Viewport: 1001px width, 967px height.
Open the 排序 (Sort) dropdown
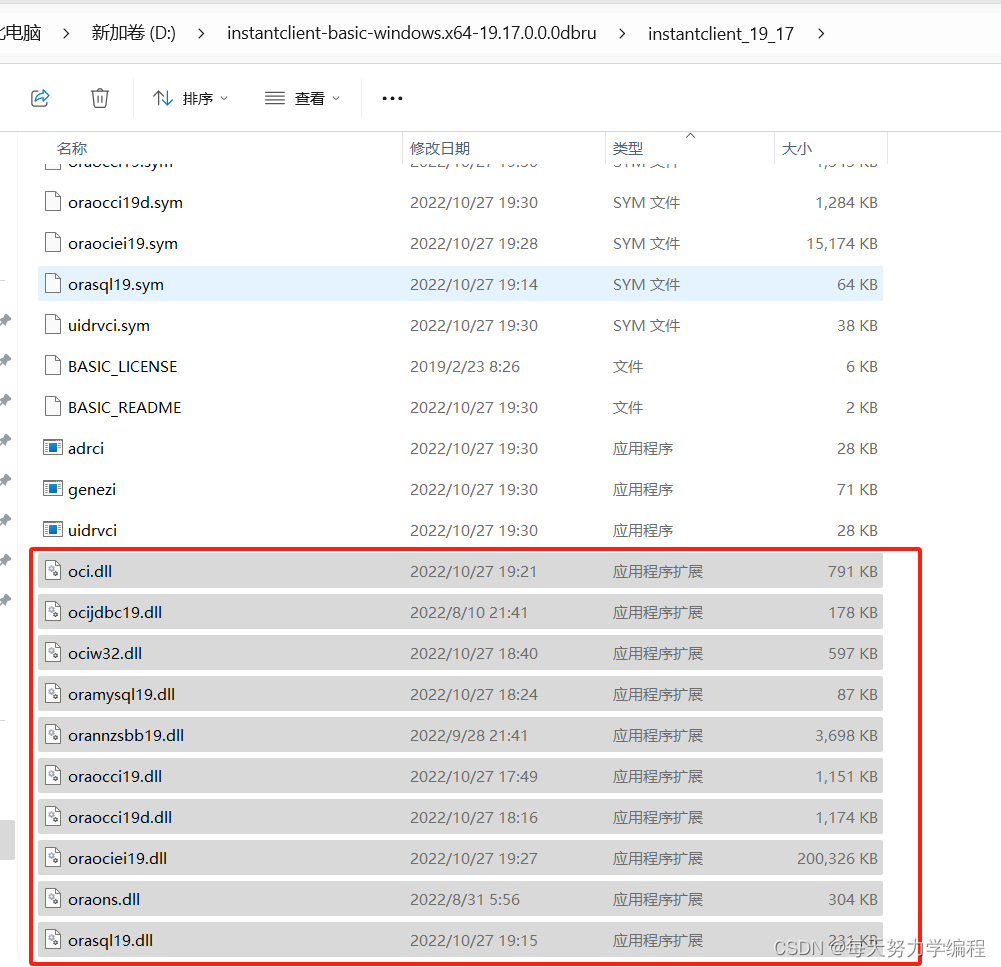(190, 97)
